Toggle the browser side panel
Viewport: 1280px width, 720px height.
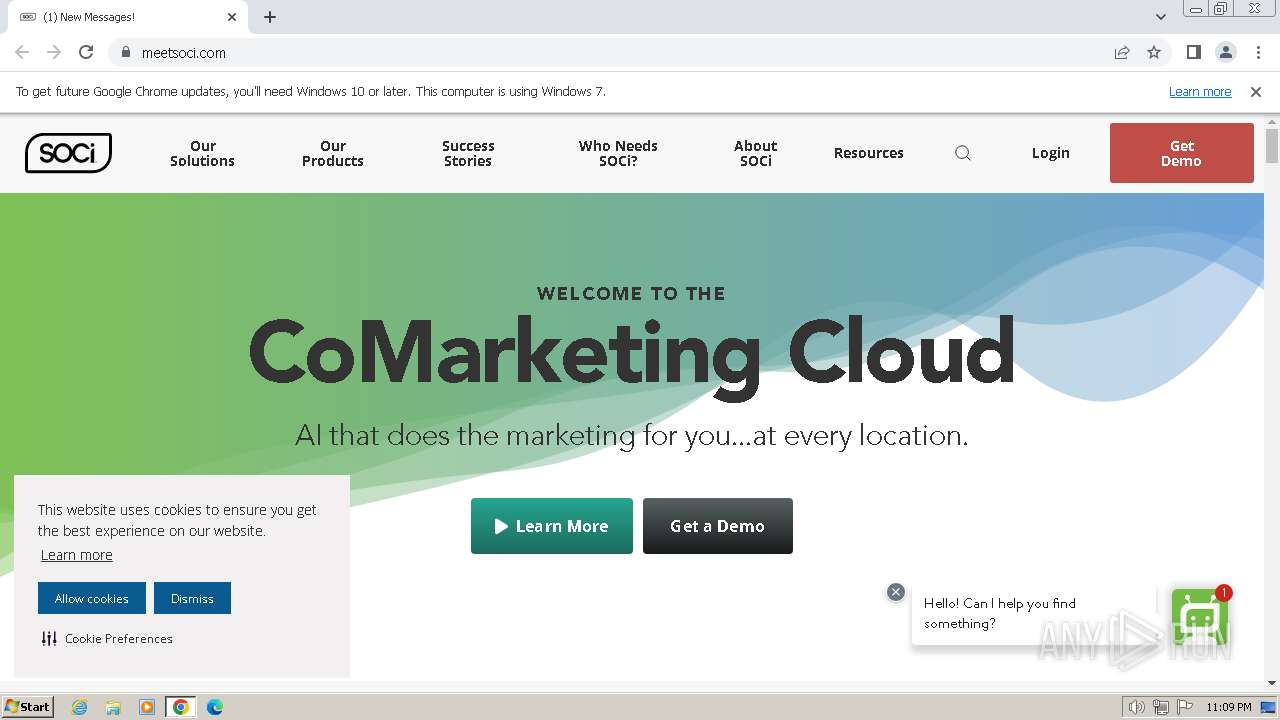[1193, 52]
